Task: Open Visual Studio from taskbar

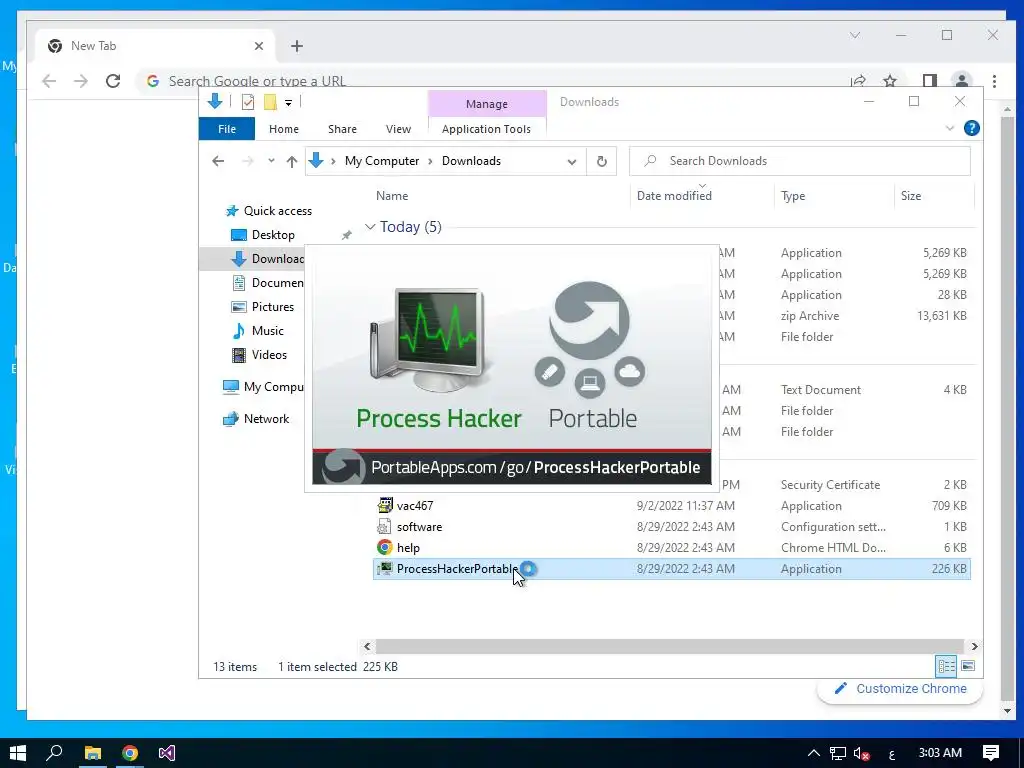Action: click(x=167, y=753)
